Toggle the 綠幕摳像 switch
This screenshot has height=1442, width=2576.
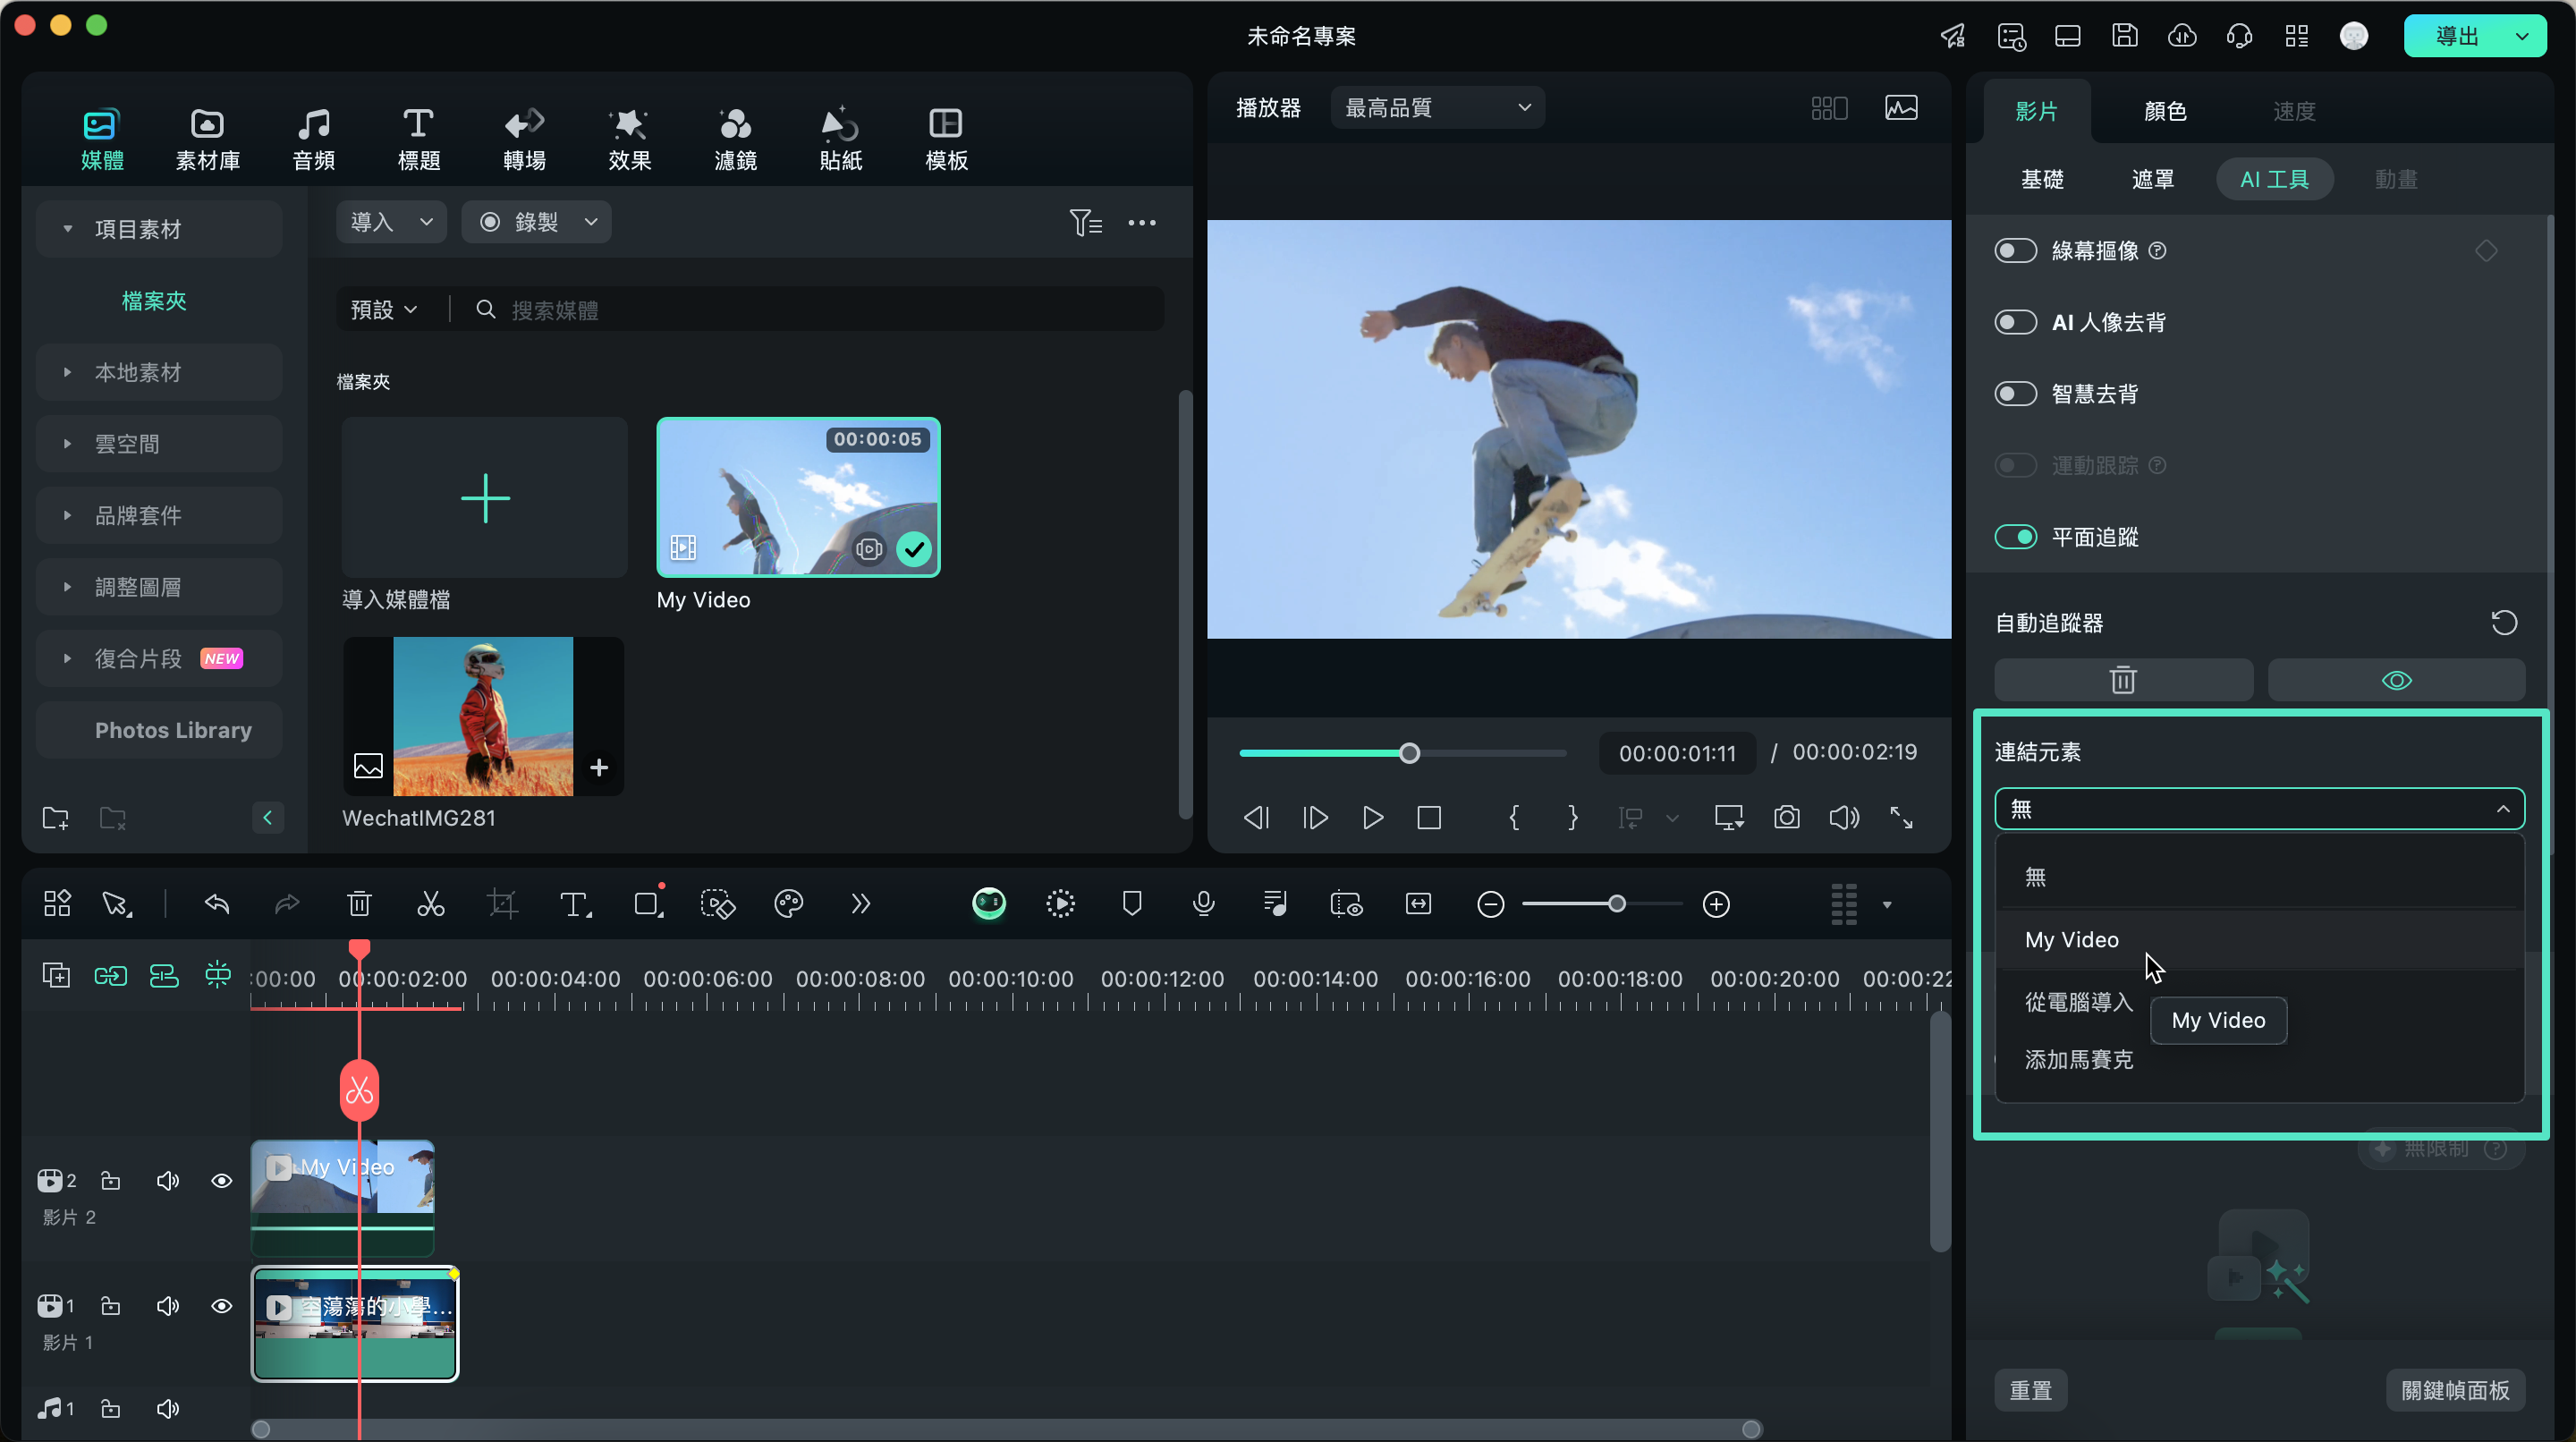(x=2015, y=250)
